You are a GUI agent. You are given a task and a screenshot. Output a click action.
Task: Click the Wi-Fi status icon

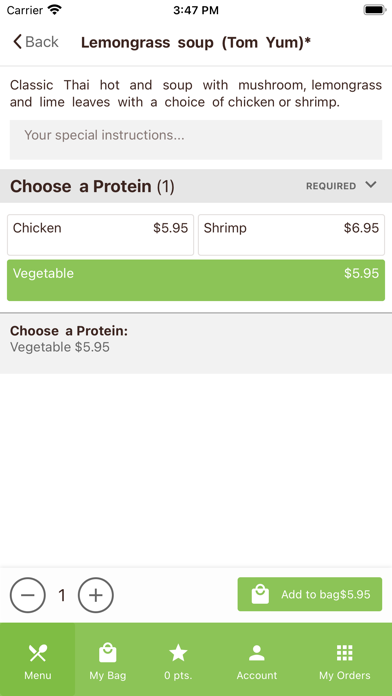point(55,10)
